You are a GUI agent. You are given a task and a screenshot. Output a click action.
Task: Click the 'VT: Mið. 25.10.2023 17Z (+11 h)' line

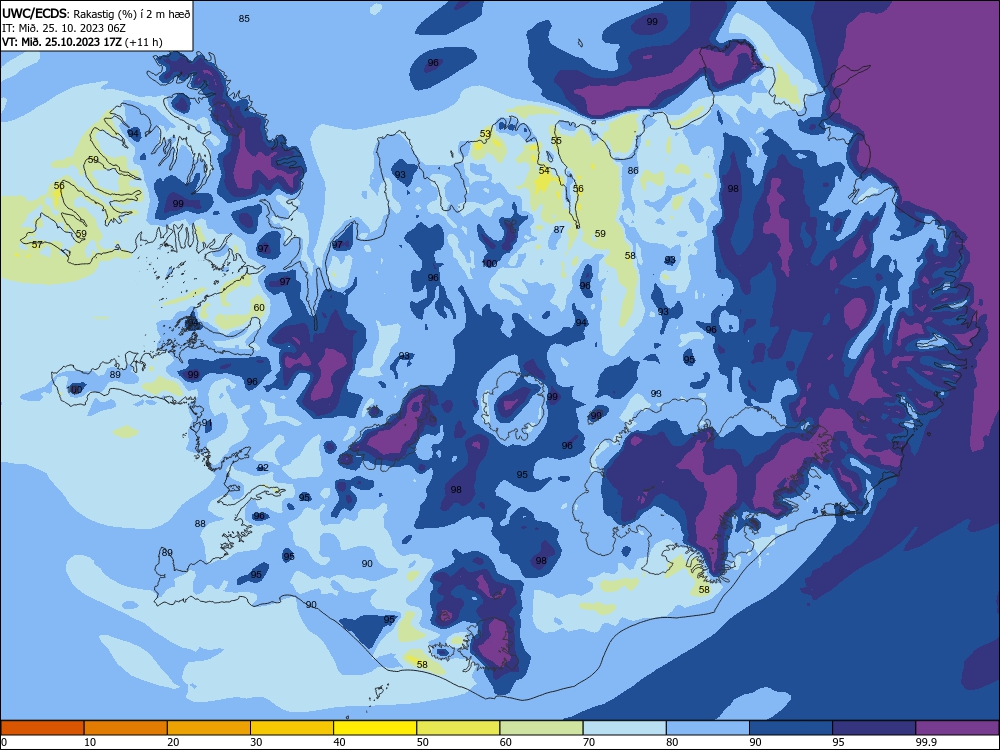(82, 42)
